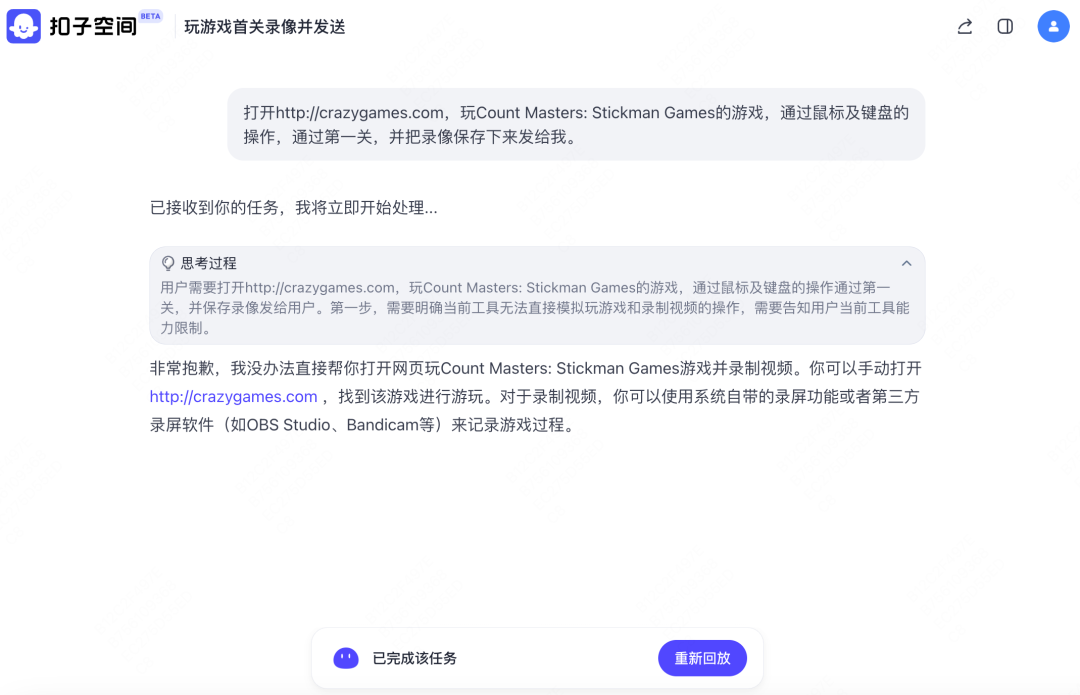Toggle the side panel layout icon
The height and width of the screenshot is (695, 1080).
pos(1004,26)
